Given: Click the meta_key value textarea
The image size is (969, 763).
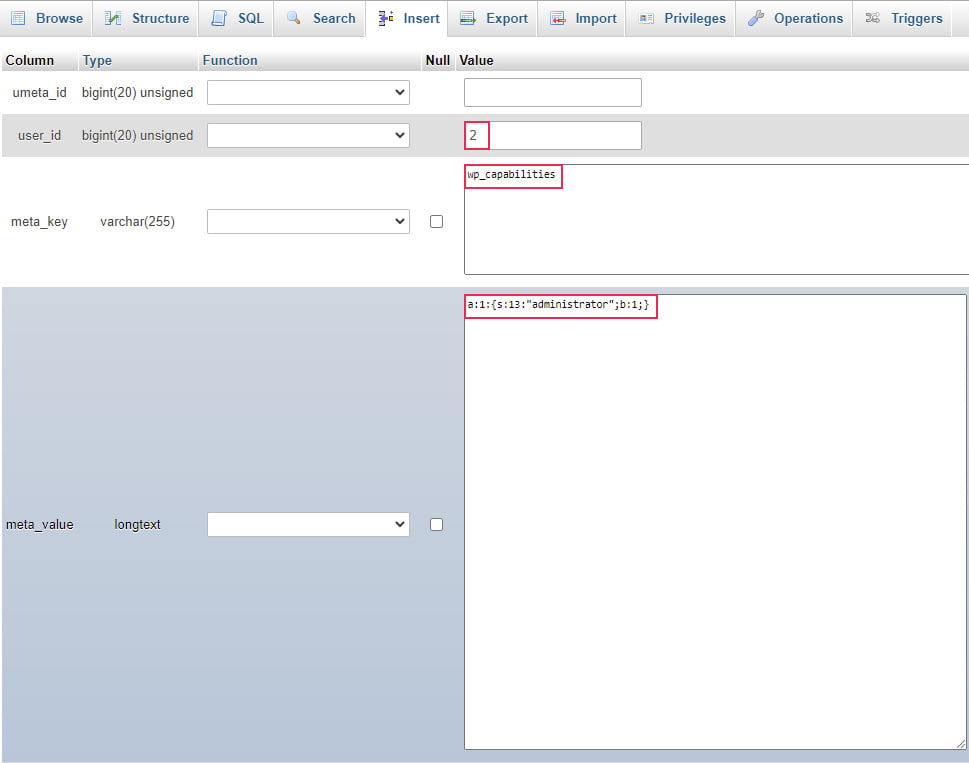Looking at the screenshot, I should pos(716,219).
